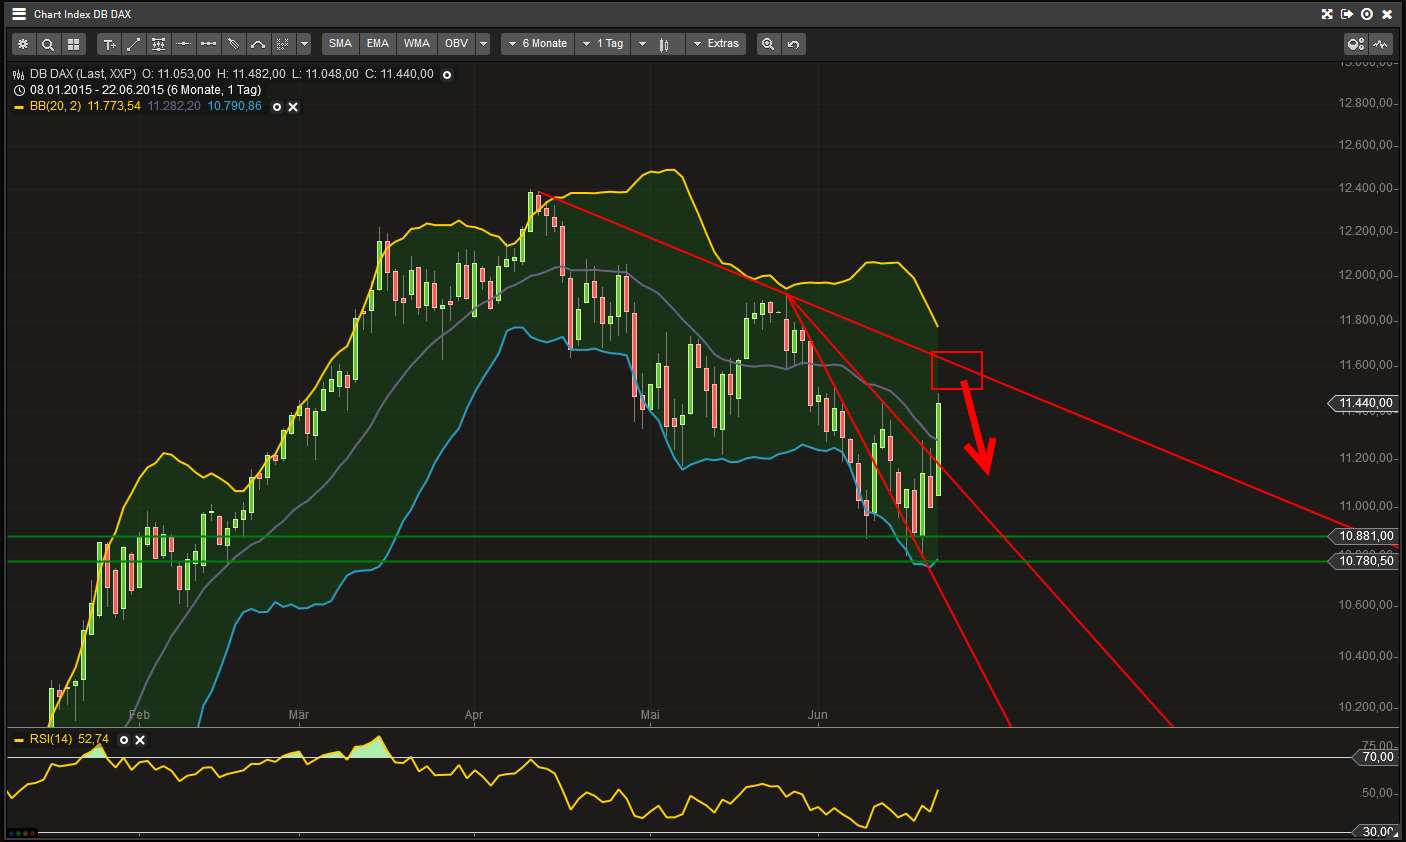Select the text annotation T+ tool
The height and width of the screenshot is (842, 1406).
[x=108, y=43]
